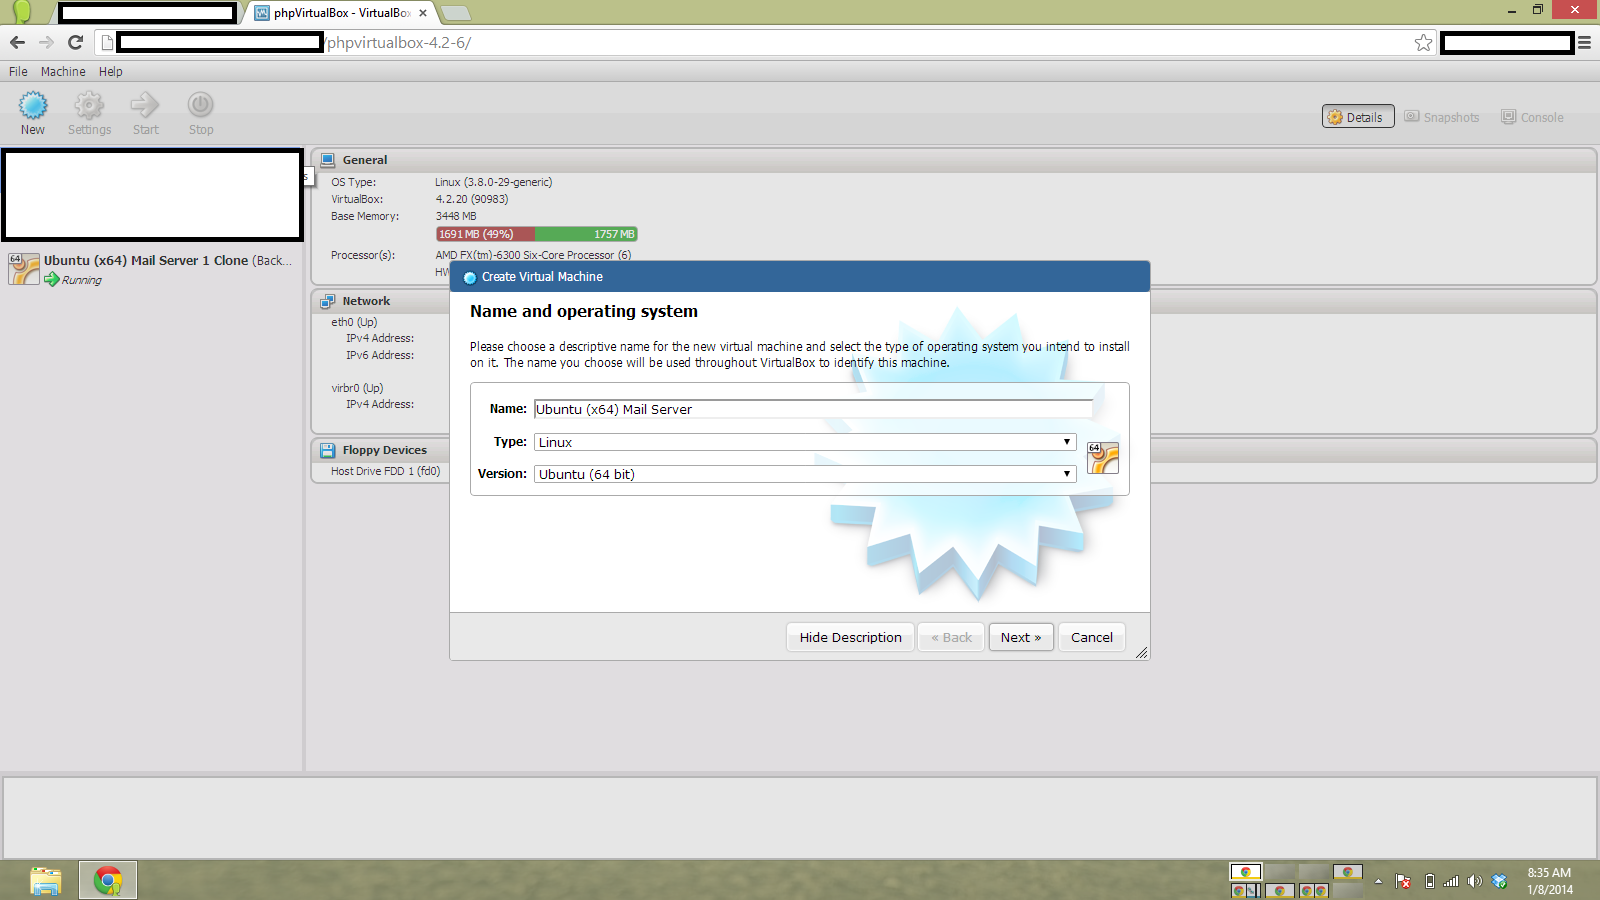Click the Ubuntu VM icon in list
Image resolution: width=1600 pixels, height=900 pixels.
pos(24,269)
